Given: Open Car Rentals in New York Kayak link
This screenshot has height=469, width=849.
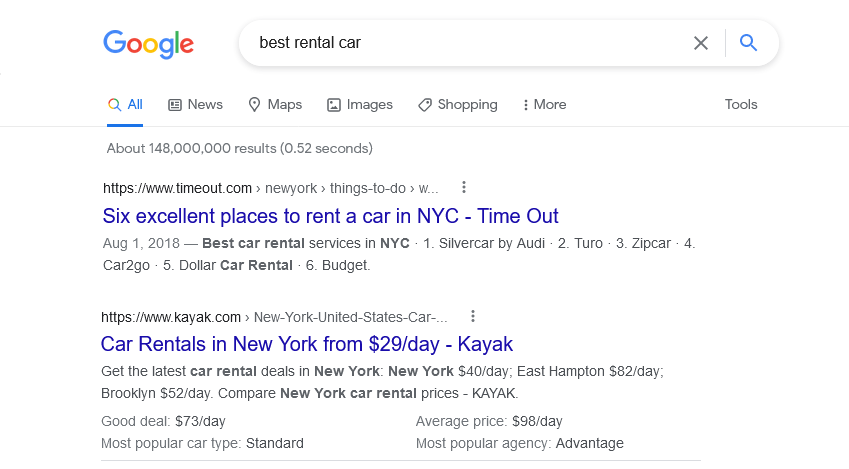Looking at the screenshot, I should tap(306, 344).
